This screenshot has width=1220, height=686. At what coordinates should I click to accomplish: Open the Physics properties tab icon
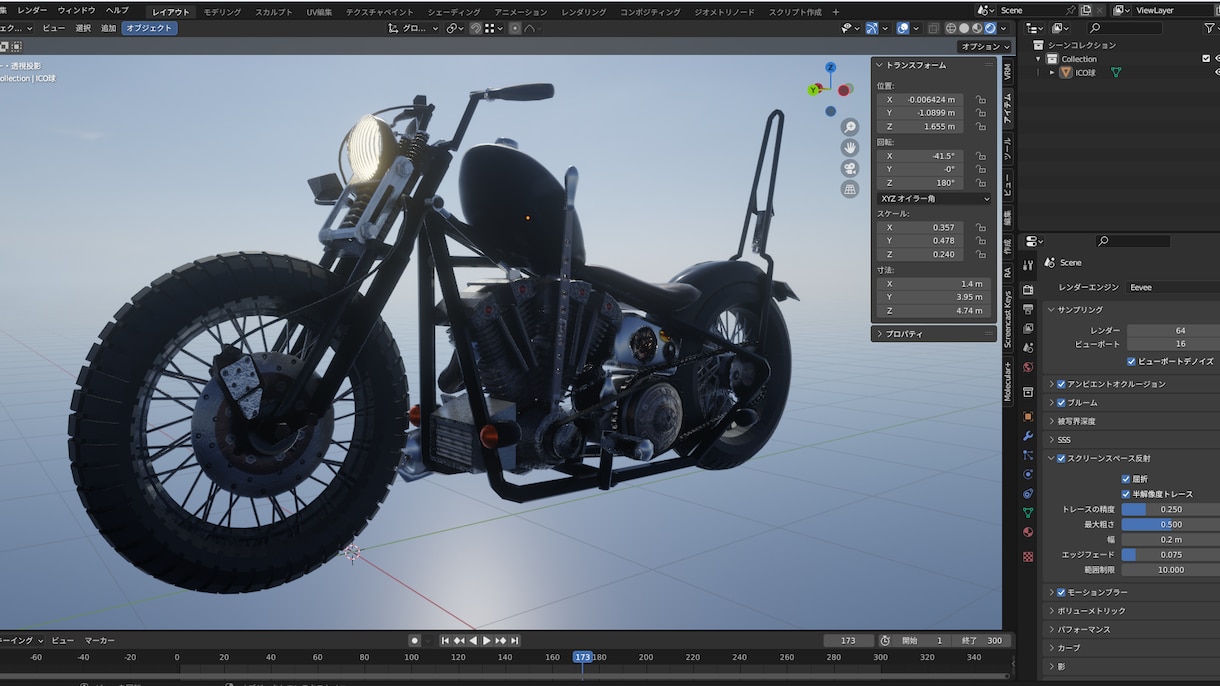pos(1028,474)
